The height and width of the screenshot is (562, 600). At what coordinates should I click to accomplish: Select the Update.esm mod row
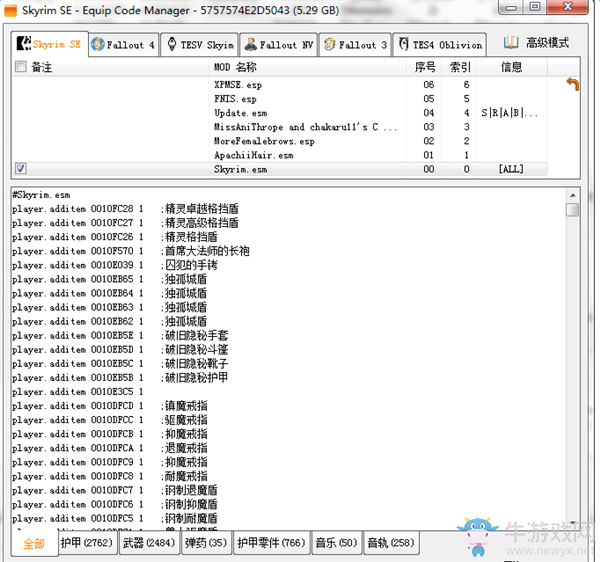(279, 113)
